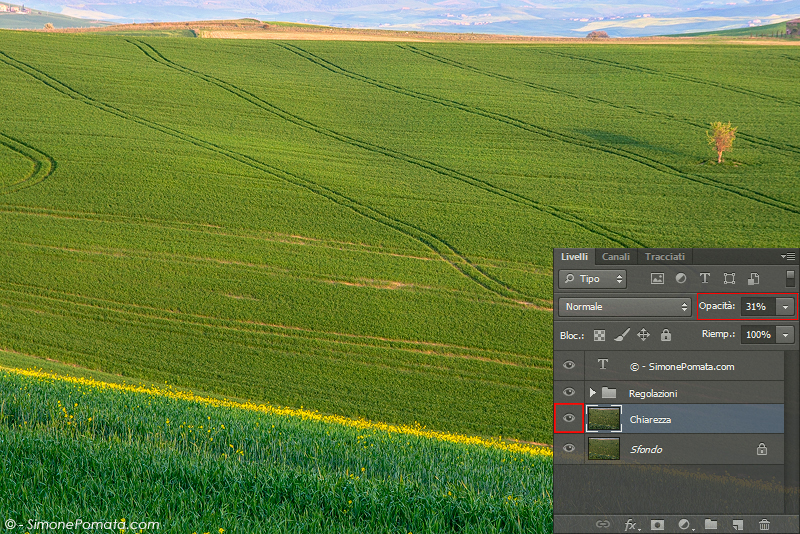Viewport: 800px width, 534px height.
Task: Switch to the Canali tab
Action: click(616, 257)
